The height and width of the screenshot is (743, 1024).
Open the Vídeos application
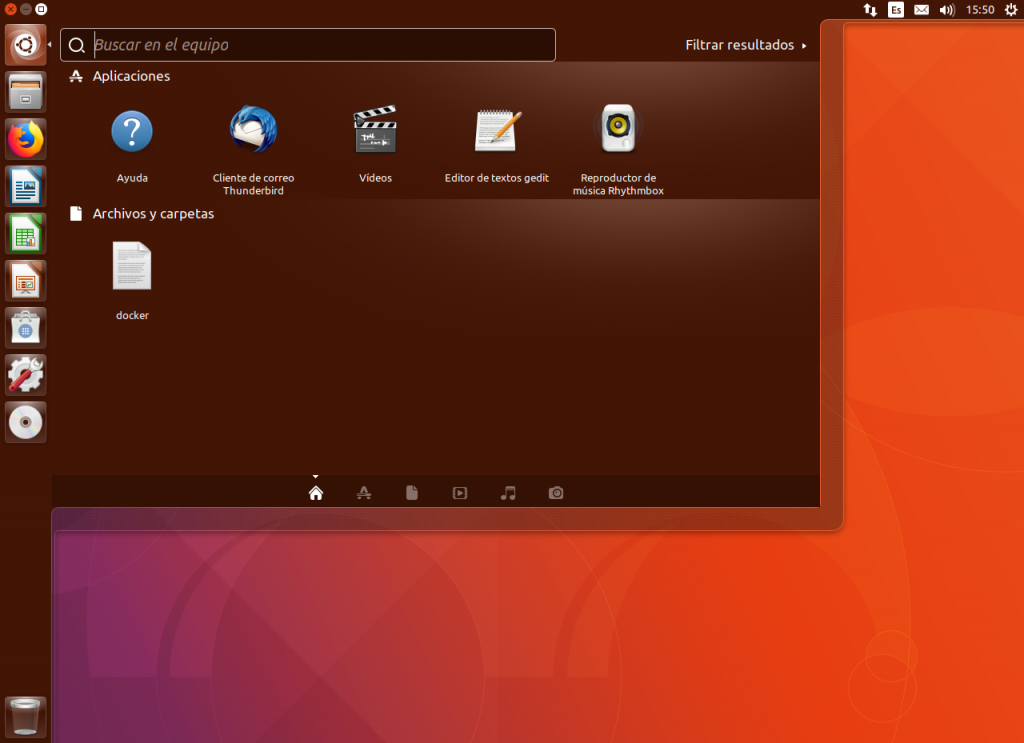(375, 129)
